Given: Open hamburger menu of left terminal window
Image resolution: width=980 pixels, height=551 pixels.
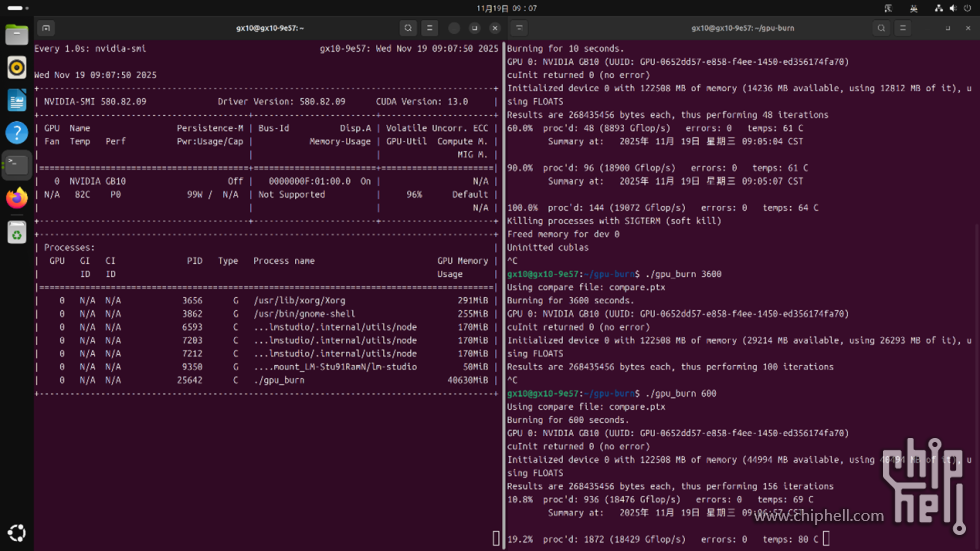Looking at the screenshot, I should pos(429,28).
